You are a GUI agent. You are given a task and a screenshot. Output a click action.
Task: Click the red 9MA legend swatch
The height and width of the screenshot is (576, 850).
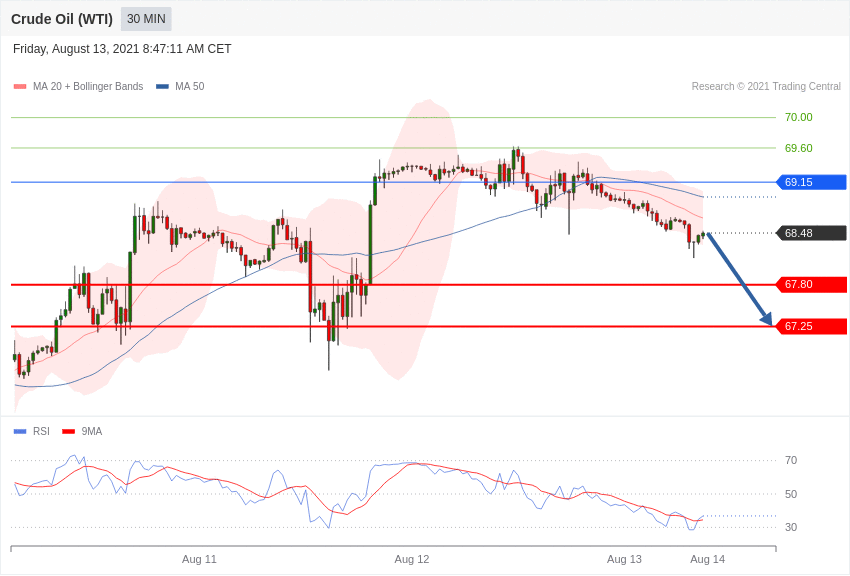click(69, 431)
